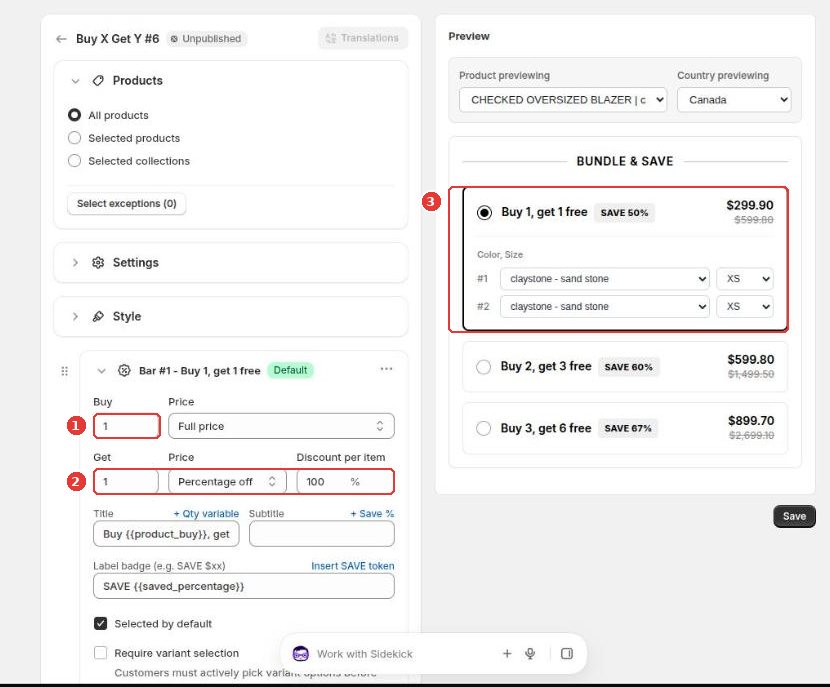
Task: Select the Selected products radio option
Action: [75, 138]
